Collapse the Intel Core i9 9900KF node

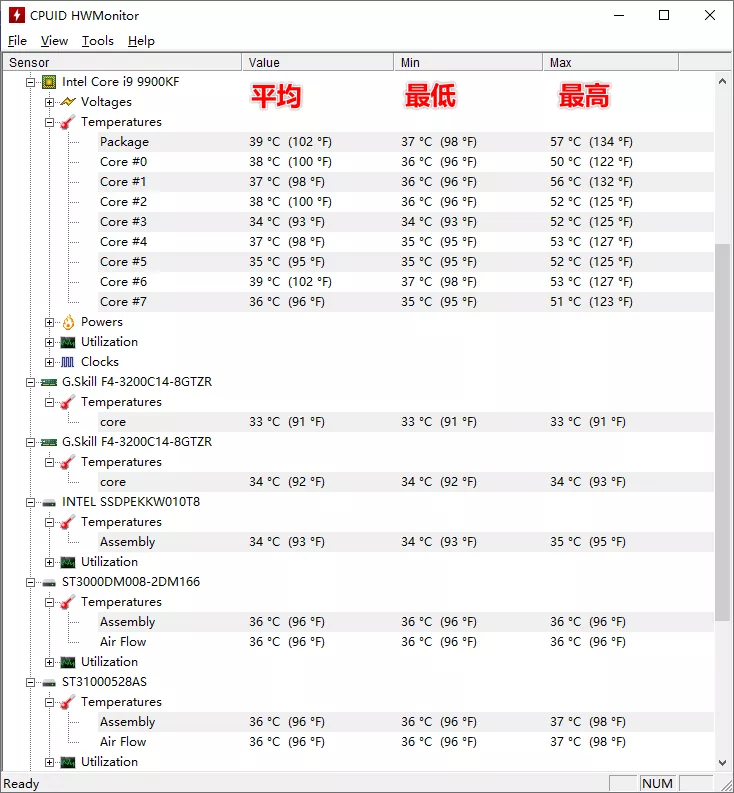(30, 82)
